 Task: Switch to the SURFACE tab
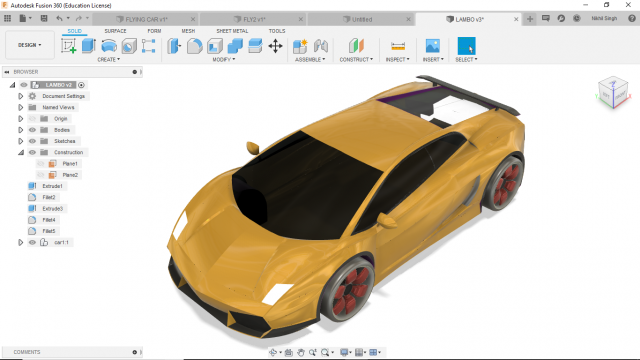pyautogui.click(x=116, y=31)
